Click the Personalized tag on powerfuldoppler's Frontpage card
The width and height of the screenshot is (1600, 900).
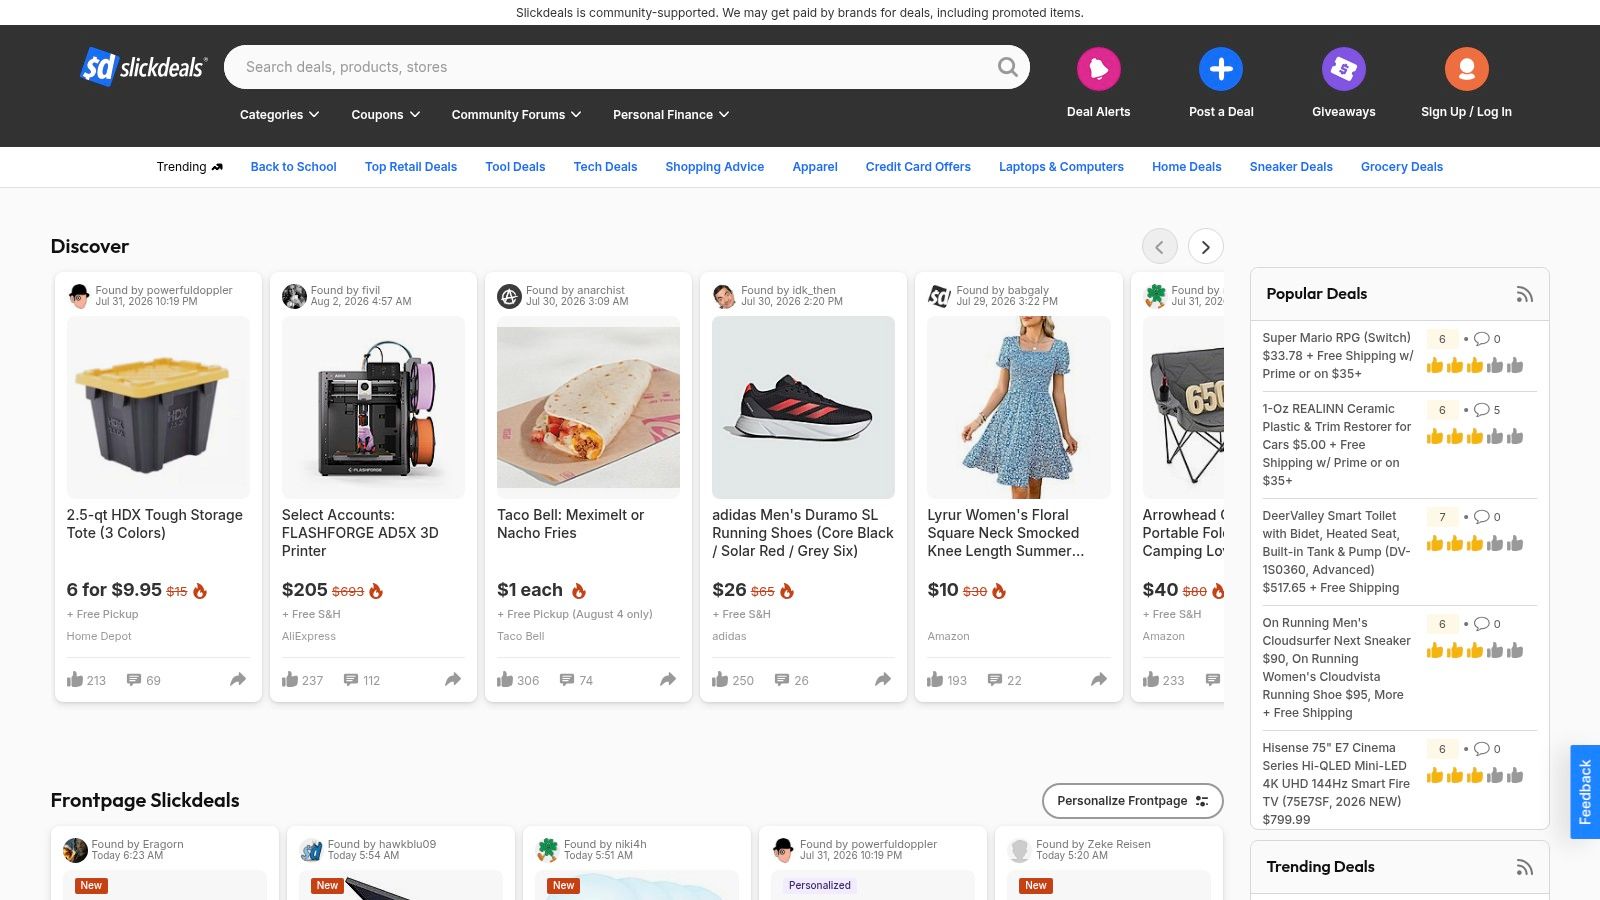pyautogui.click(x=819, y=885)
